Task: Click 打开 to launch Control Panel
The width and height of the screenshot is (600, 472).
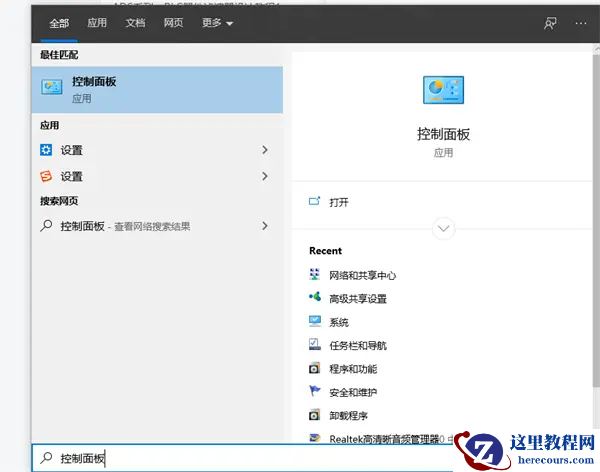Action: coord(339,202)
